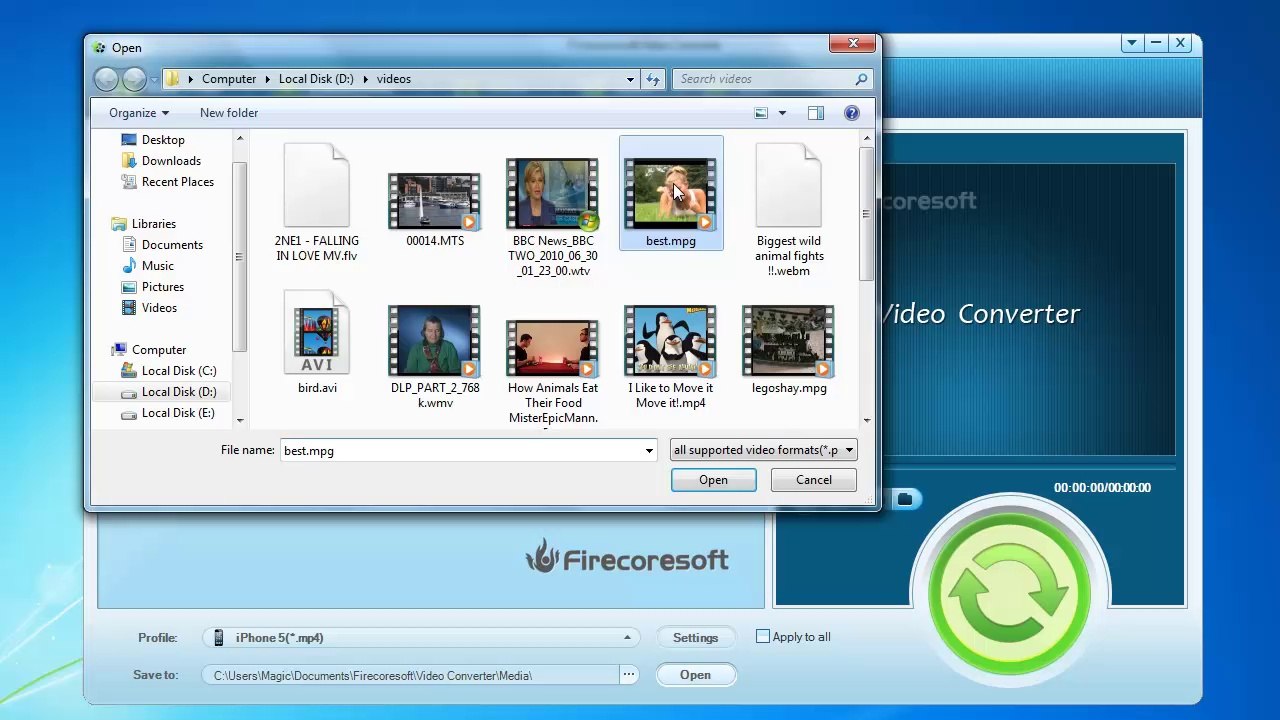Image resolution: width=1280 pixels, height=720 pixels.
Task: Enable the Apply to all checkbox
Action: pyautogui.click(x=763, y=637)
